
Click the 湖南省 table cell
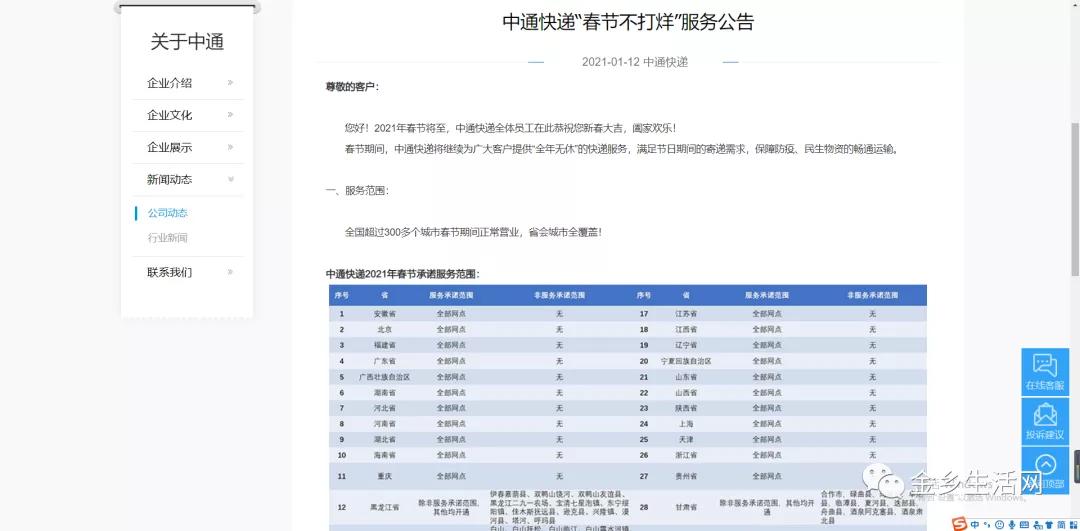coord(384,393)
